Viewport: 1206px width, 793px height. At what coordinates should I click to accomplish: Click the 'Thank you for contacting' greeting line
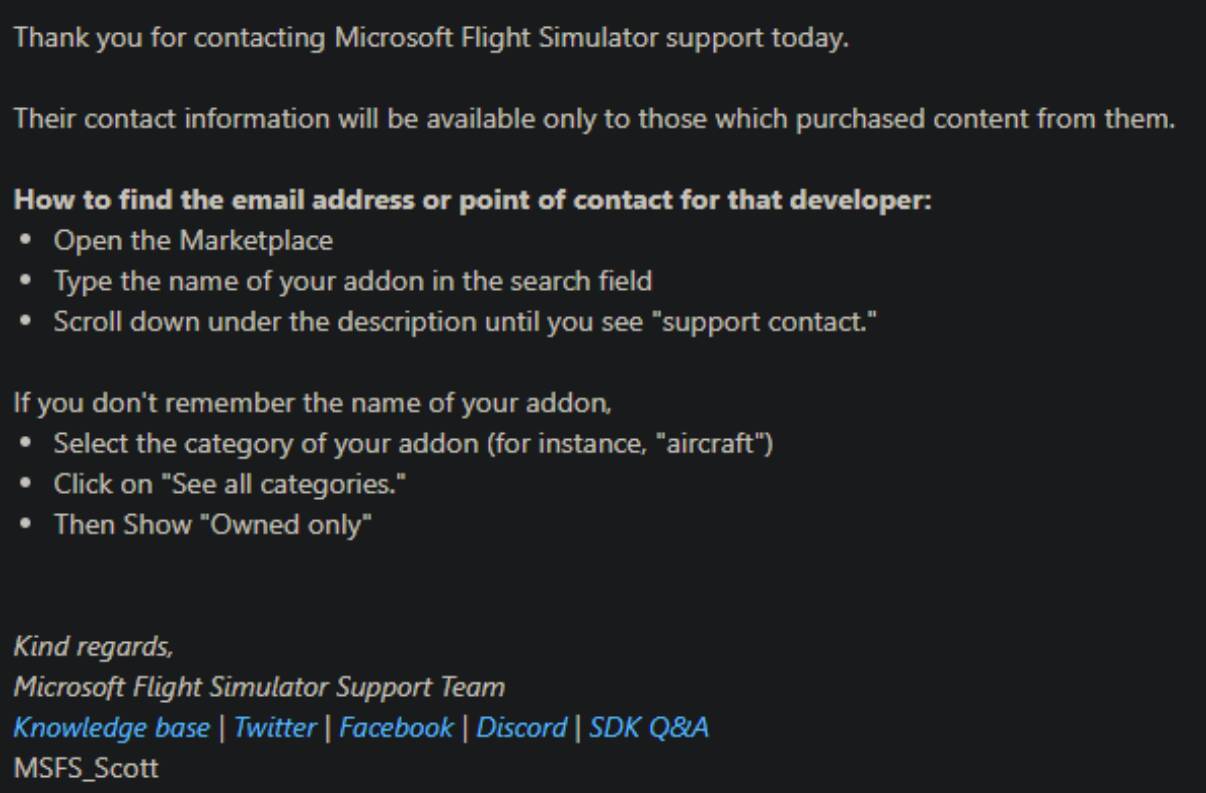pos(430,39)
